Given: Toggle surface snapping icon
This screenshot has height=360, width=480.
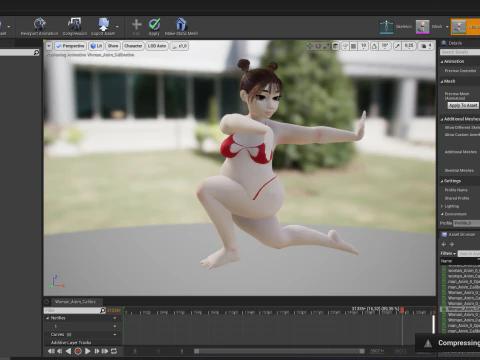Looking at the screenshot, I should click(x=346, y=46).
